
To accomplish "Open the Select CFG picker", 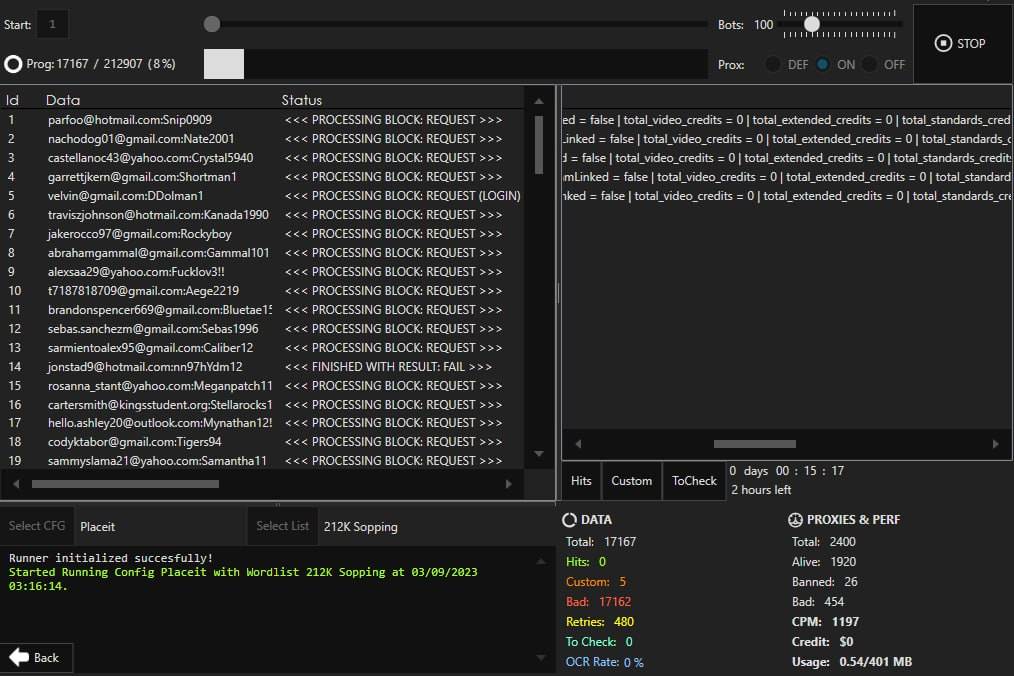I will (x=38, y=526).
